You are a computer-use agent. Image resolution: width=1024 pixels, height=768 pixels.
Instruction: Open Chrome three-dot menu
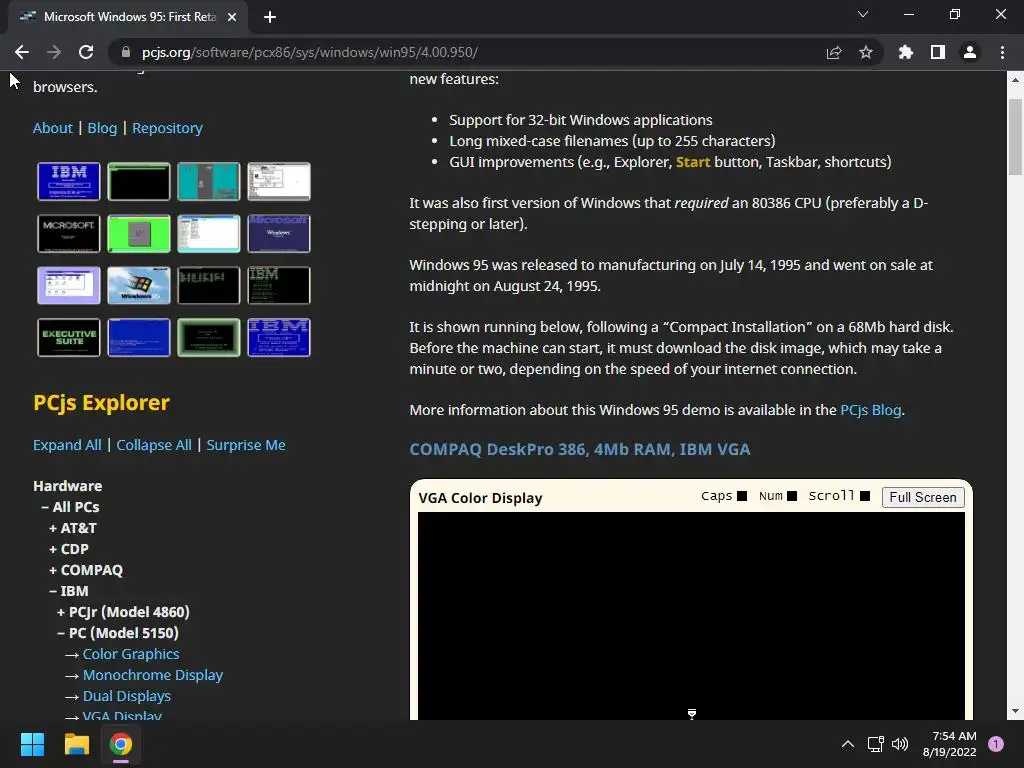point(1002,52)
